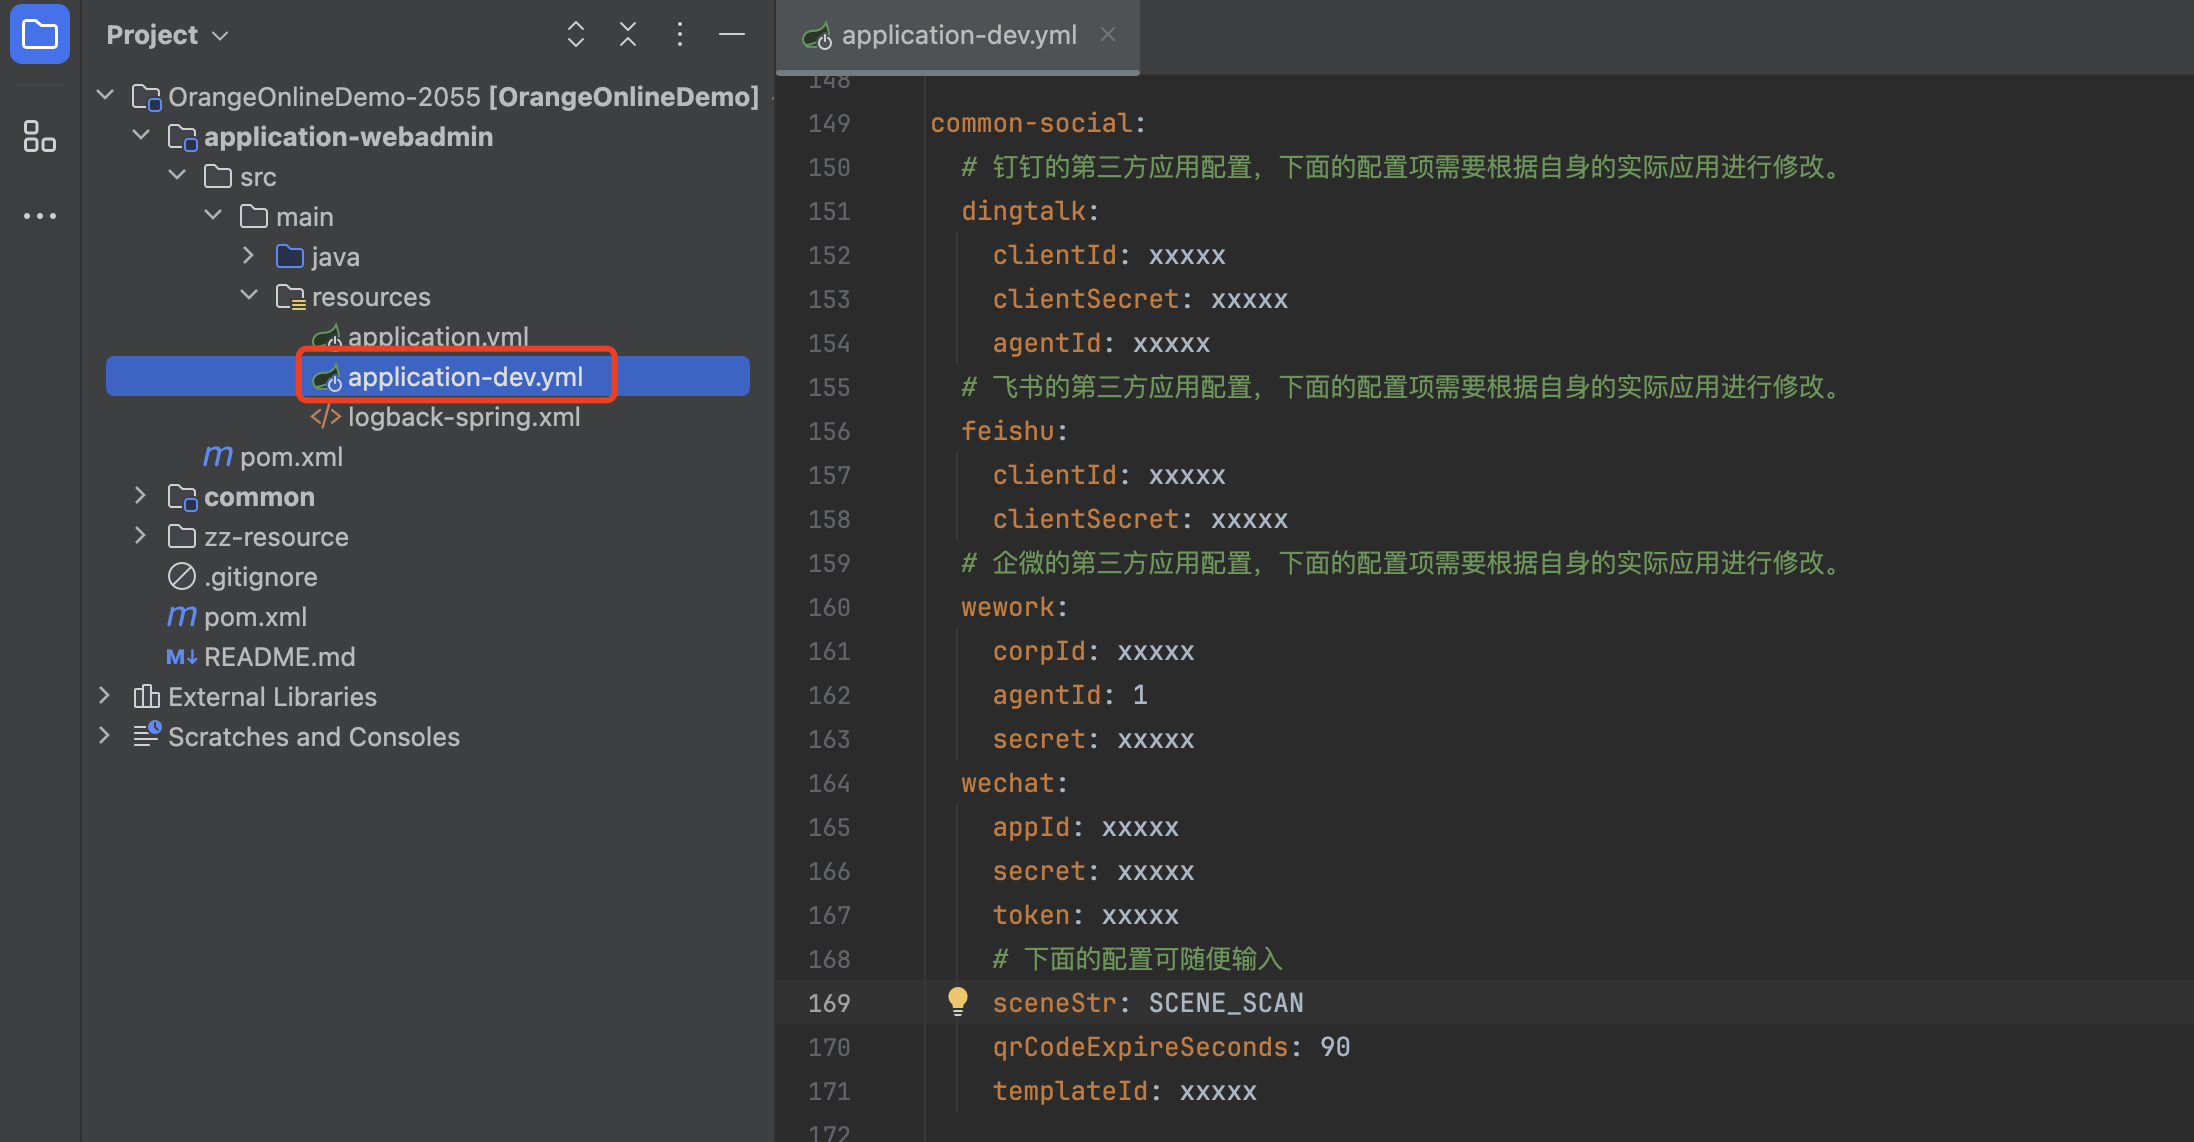Expand the common module
Image resolution: width=2194 pixels, height=1142 pixels.
pyautogui.click(x=141, y=496)
